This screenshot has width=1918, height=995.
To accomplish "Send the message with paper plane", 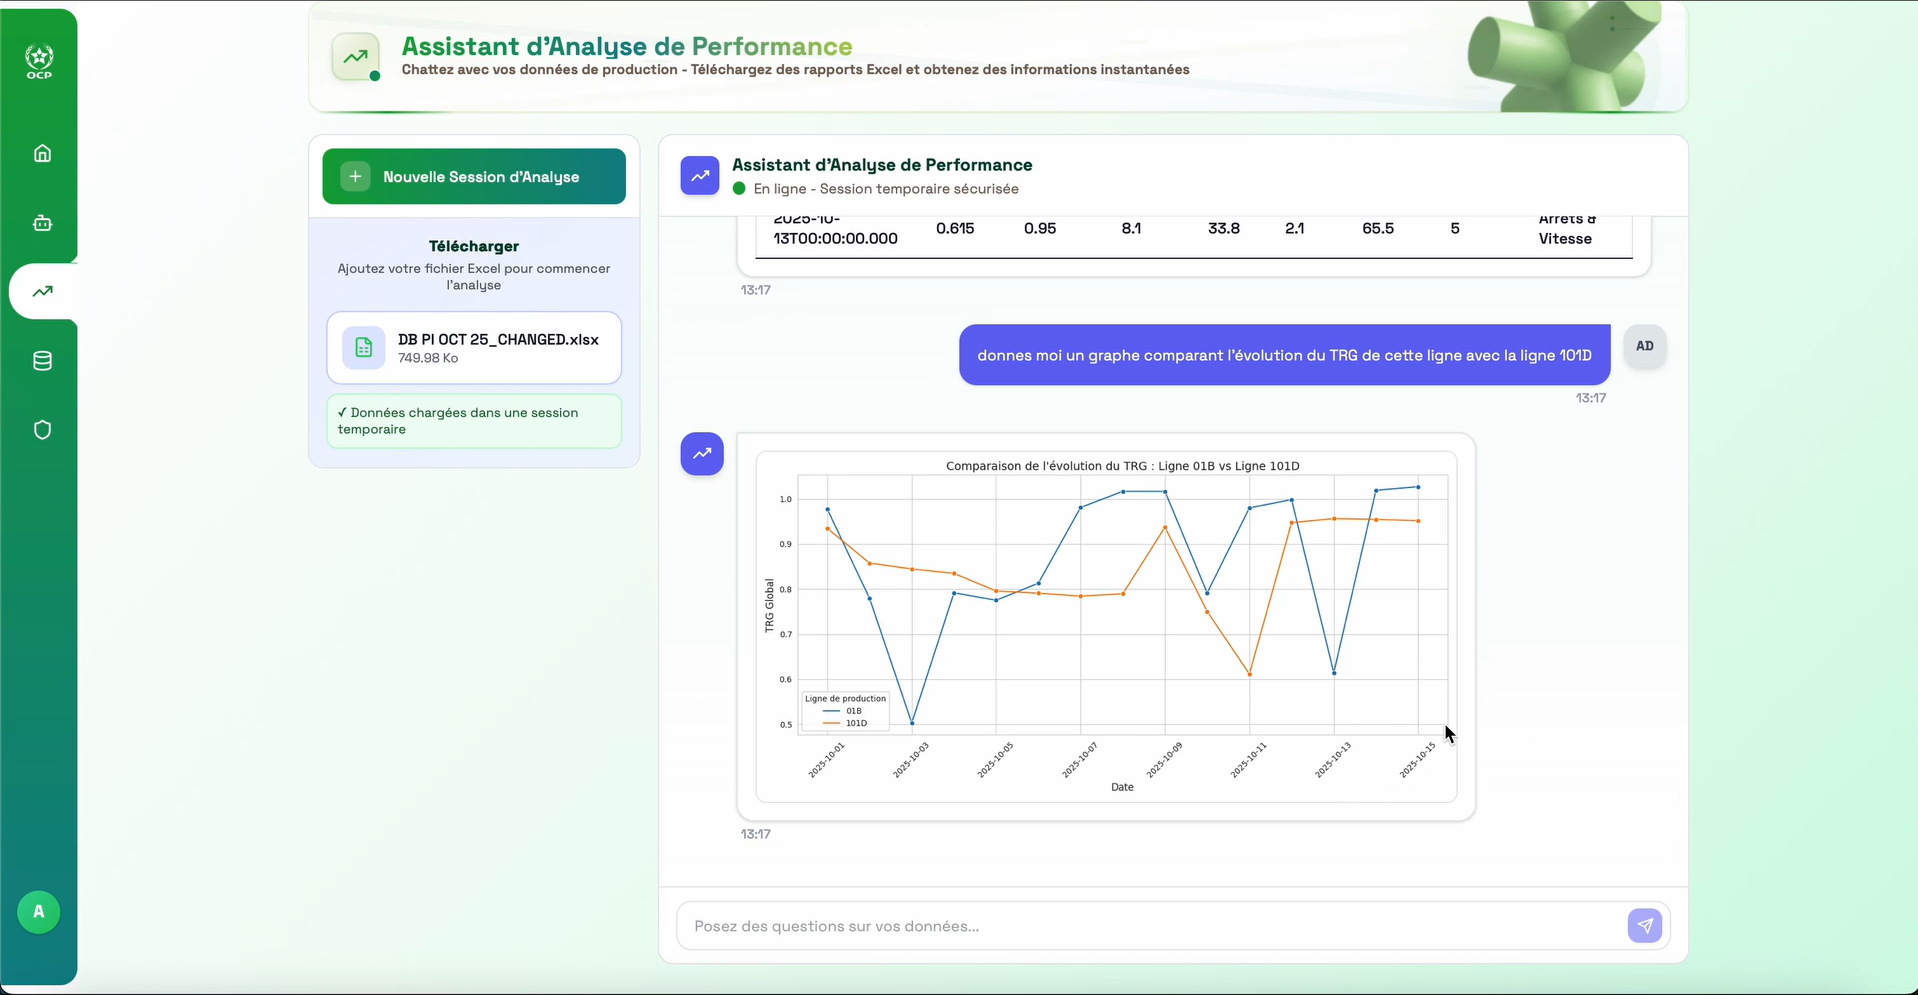I will point(1645,926).
